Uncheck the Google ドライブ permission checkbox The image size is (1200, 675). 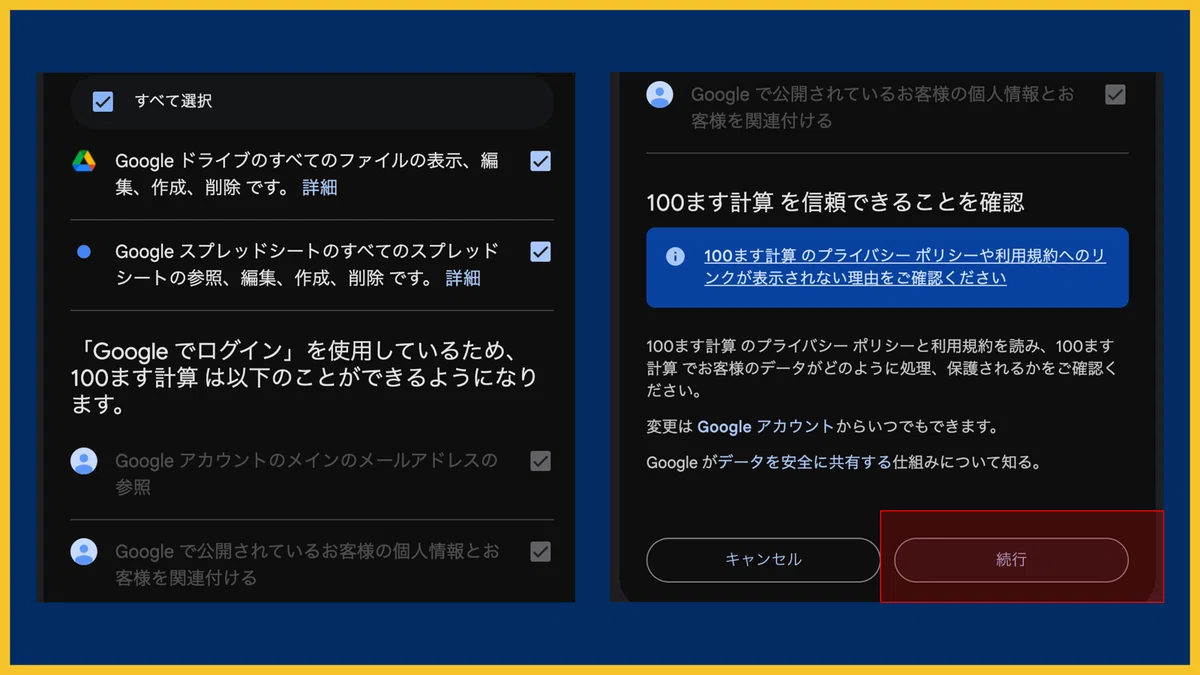540,161
